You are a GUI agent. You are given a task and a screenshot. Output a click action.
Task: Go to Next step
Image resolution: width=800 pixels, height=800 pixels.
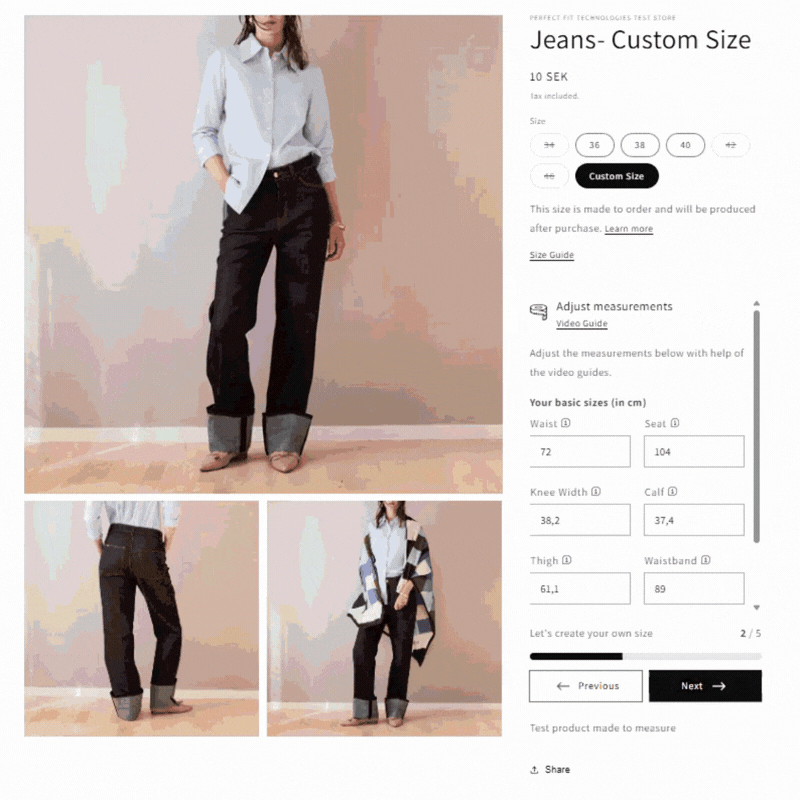(705, 686)
